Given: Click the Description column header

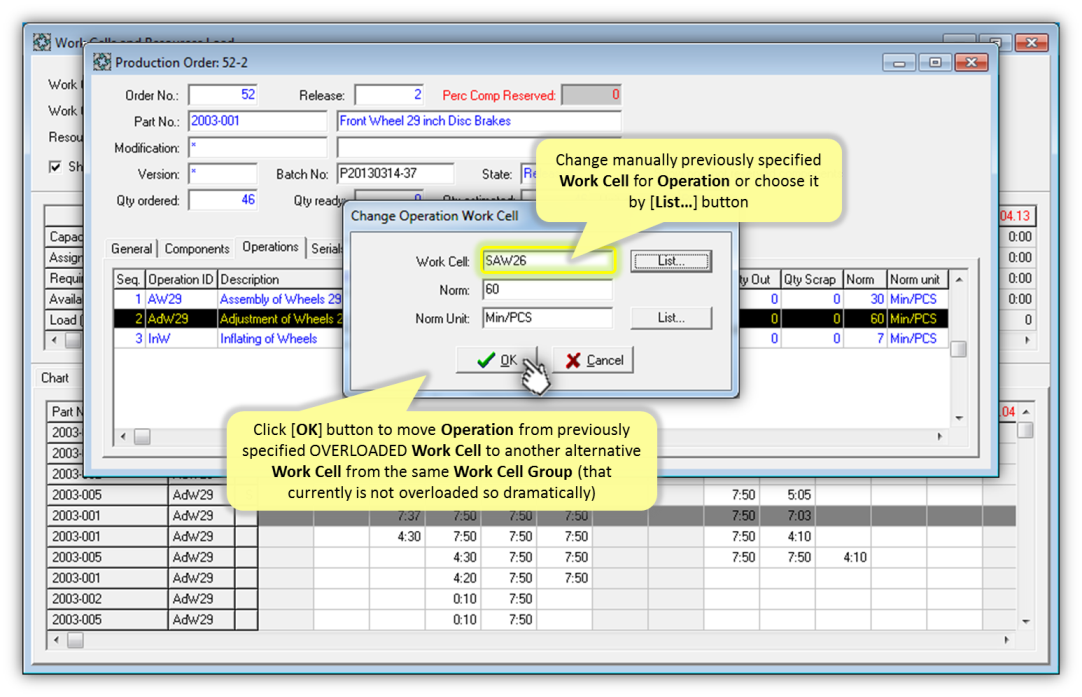Looking at the screenshot, I should (x=280, y=279).
